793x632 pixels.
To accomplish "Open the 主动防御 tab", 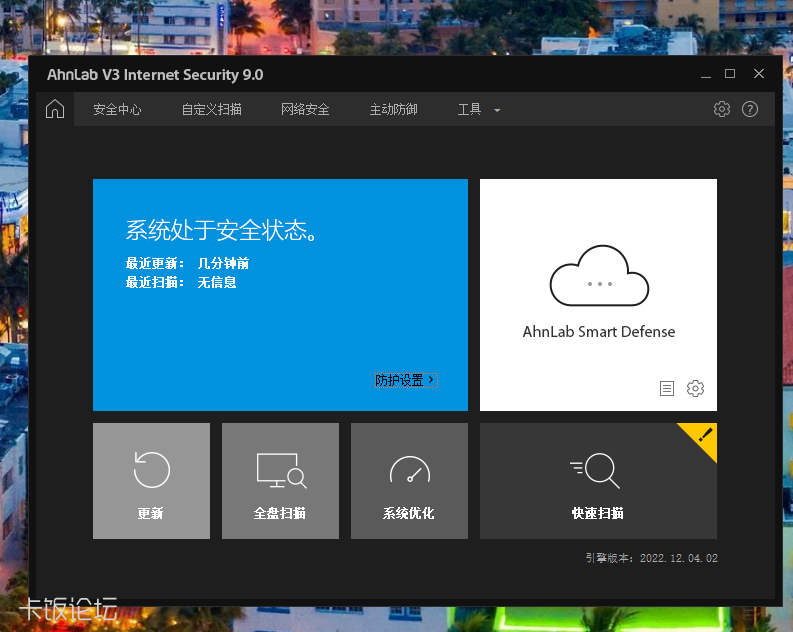I will click(x=393, y=109).
